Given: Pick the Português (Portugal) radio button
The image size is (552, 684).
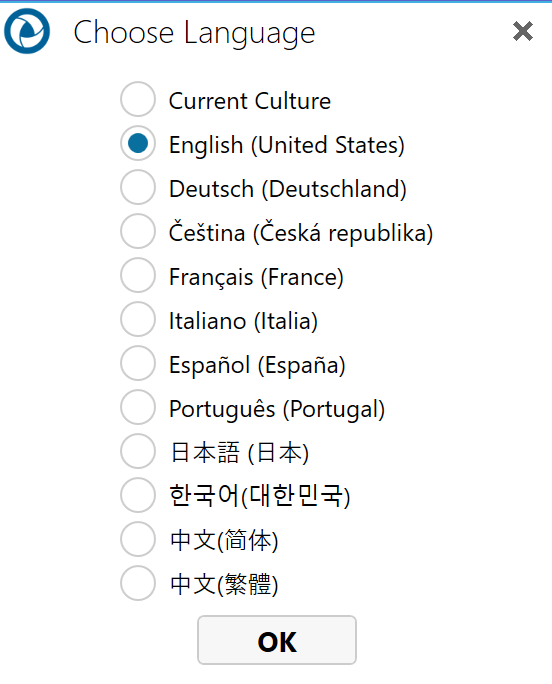Looking at the screenshot, I should [x=138, y=407].
